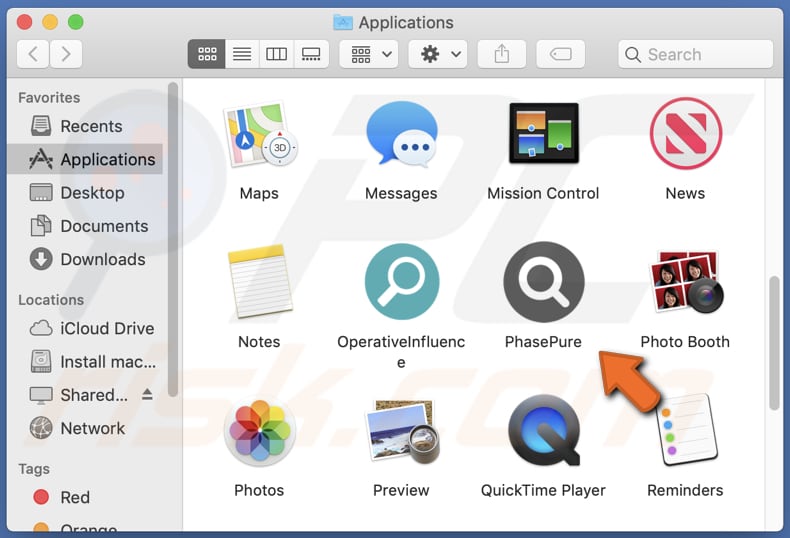Image resolution: width=790 pixels, height=538 pixels.
Task: Select the Mission Control app icon
Action: point(544,133)
